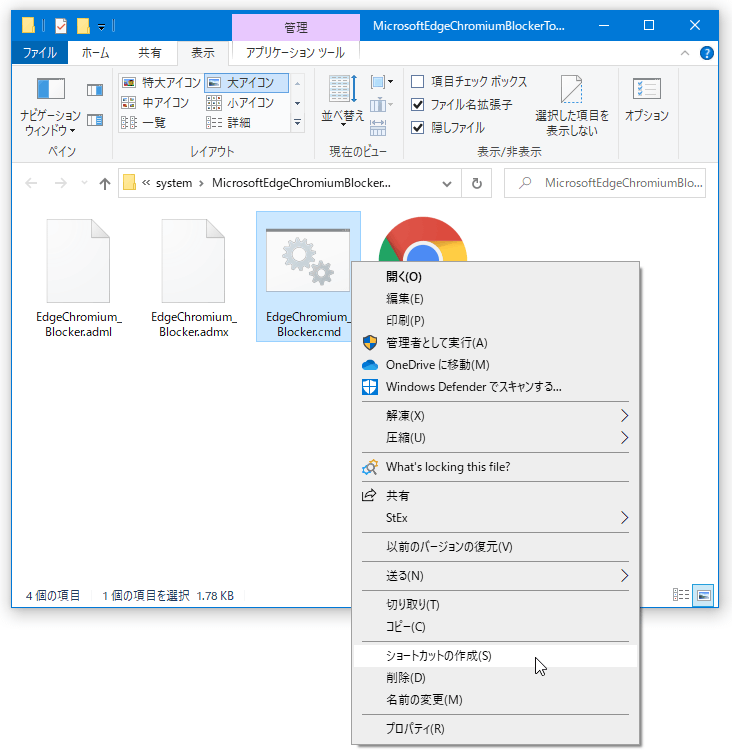Expand the 解凍(X) submenu
Viewport: 732px width, 756px height.
(x=495, y=416)
